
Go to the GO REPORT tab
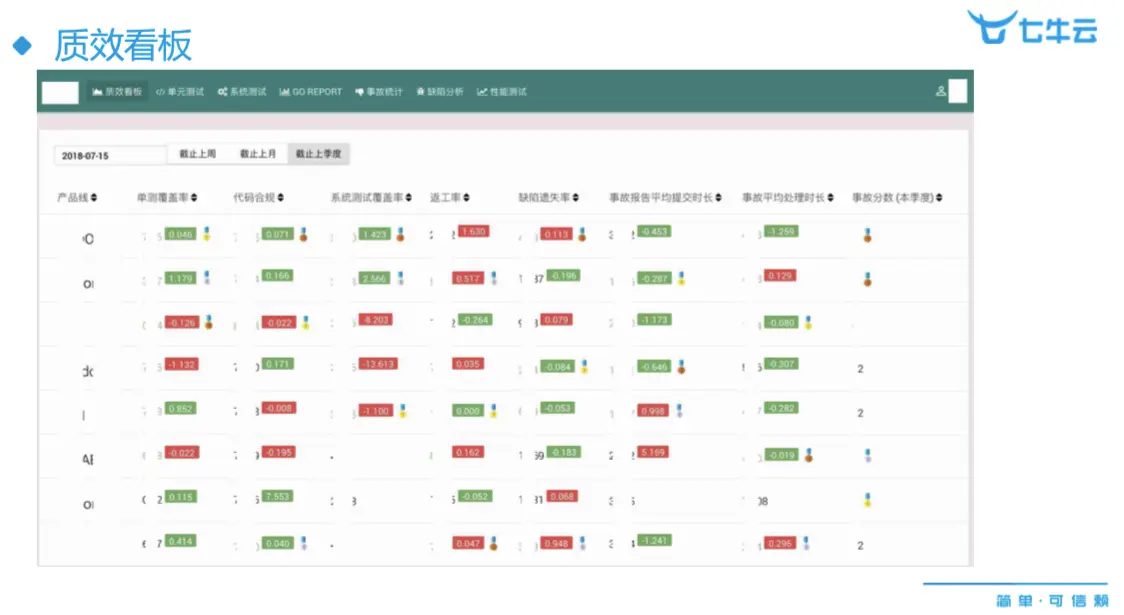click(311, 92)
